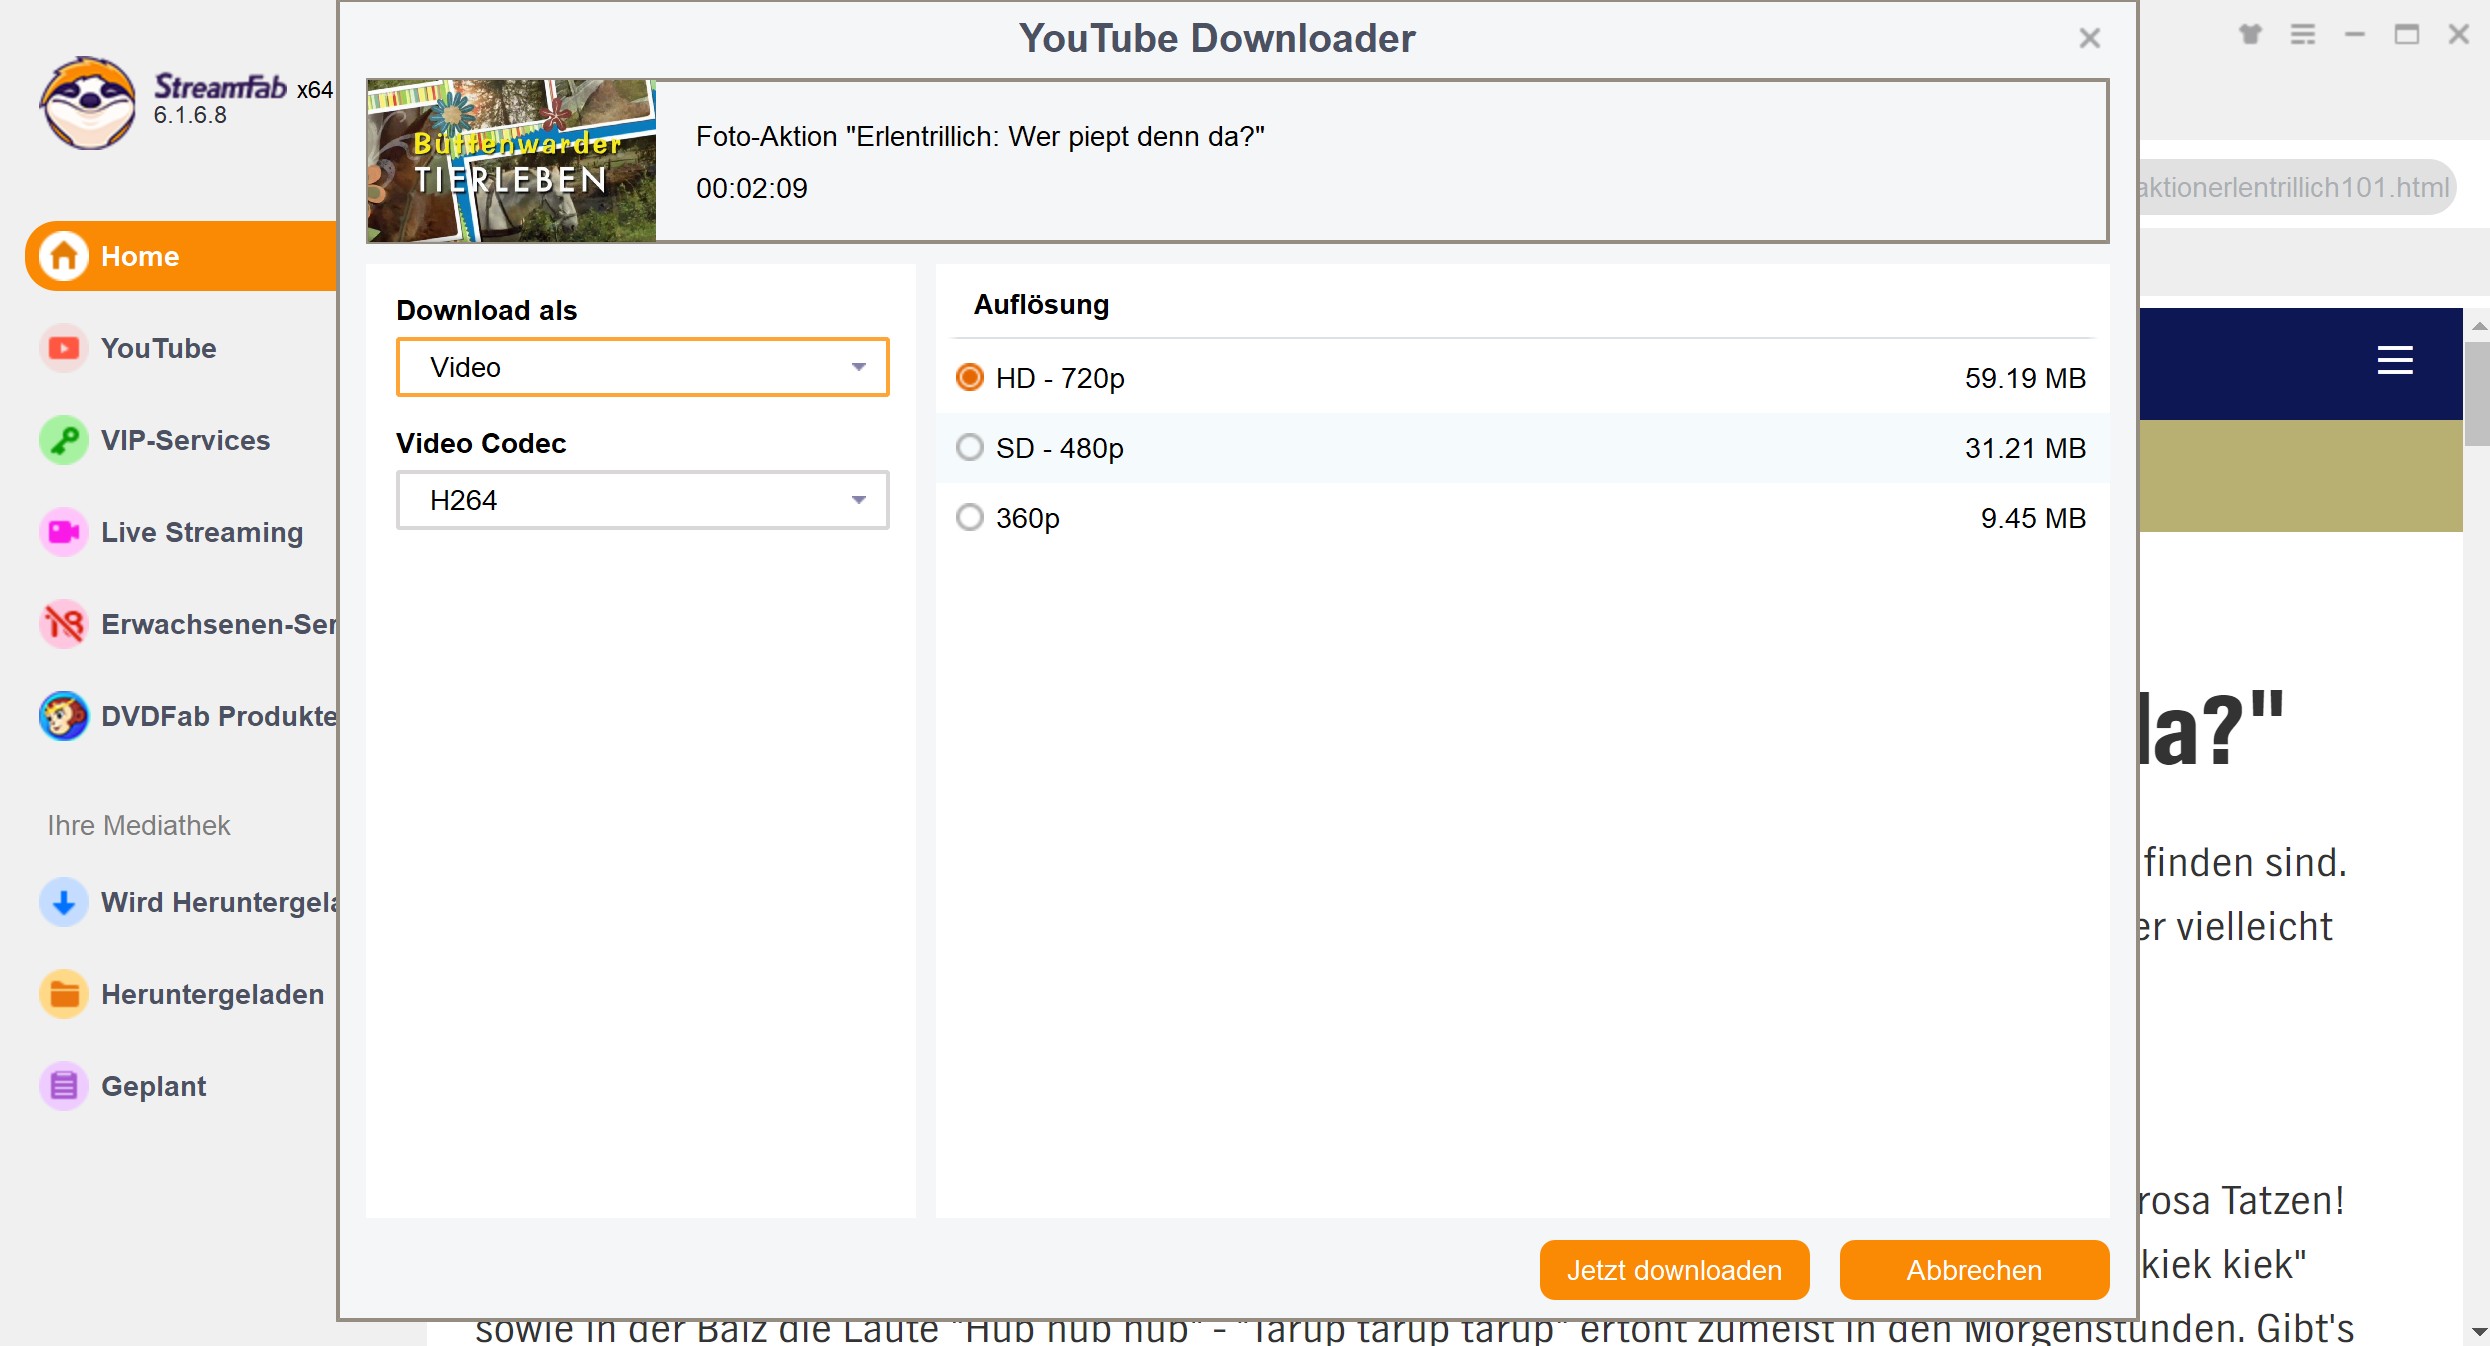Pick the 360p resolution option
2490x1346 pixels.
pos(969,518)
